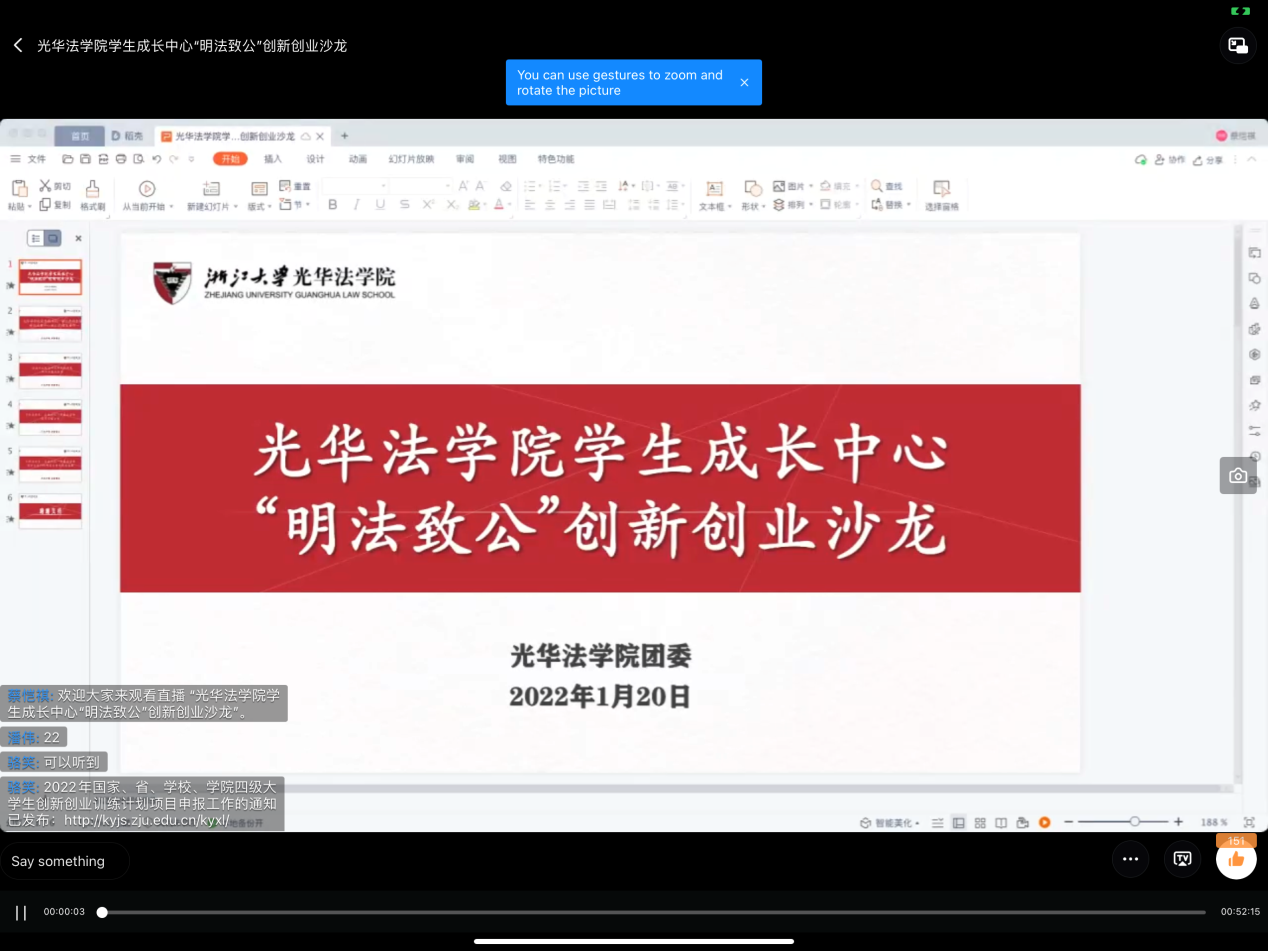Open the kyjs.zju.edu.cn link in chat

[147, 820]
